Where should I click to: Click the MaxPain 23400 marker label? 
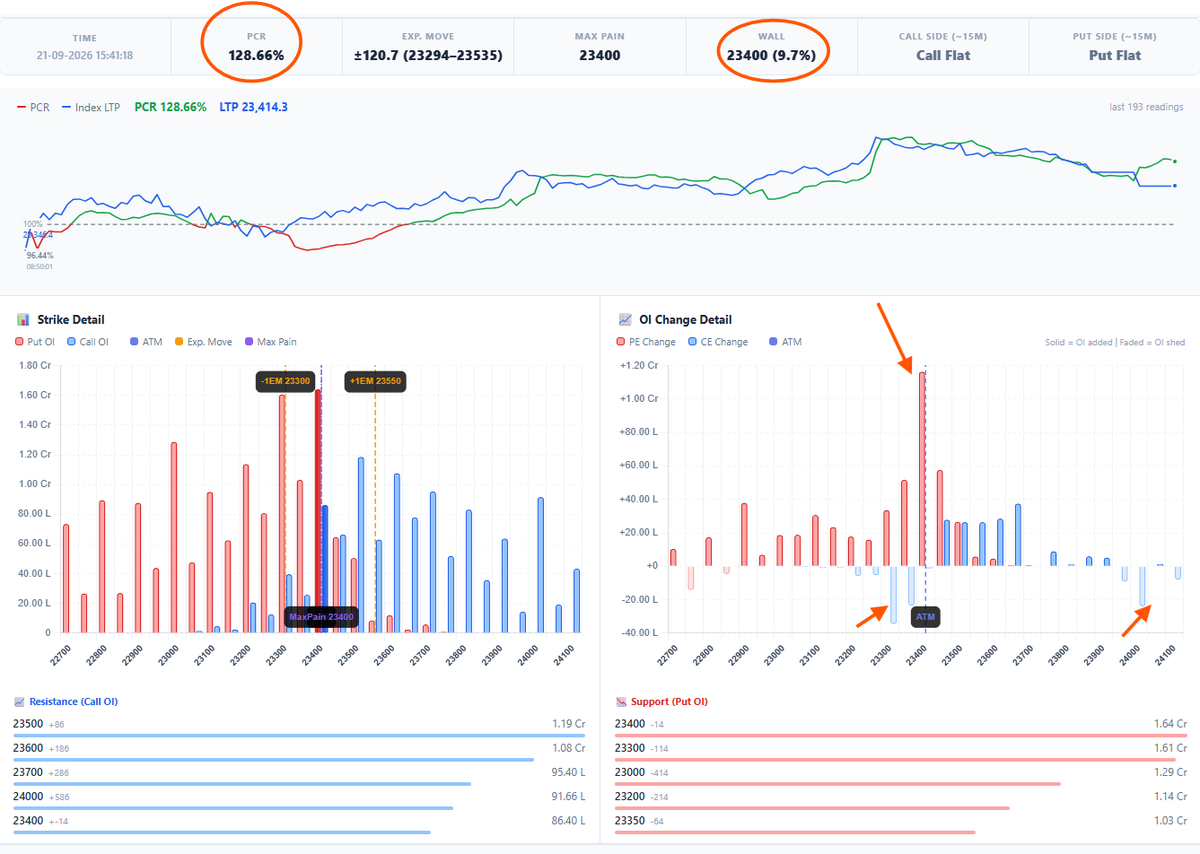[x=321, y=617]
